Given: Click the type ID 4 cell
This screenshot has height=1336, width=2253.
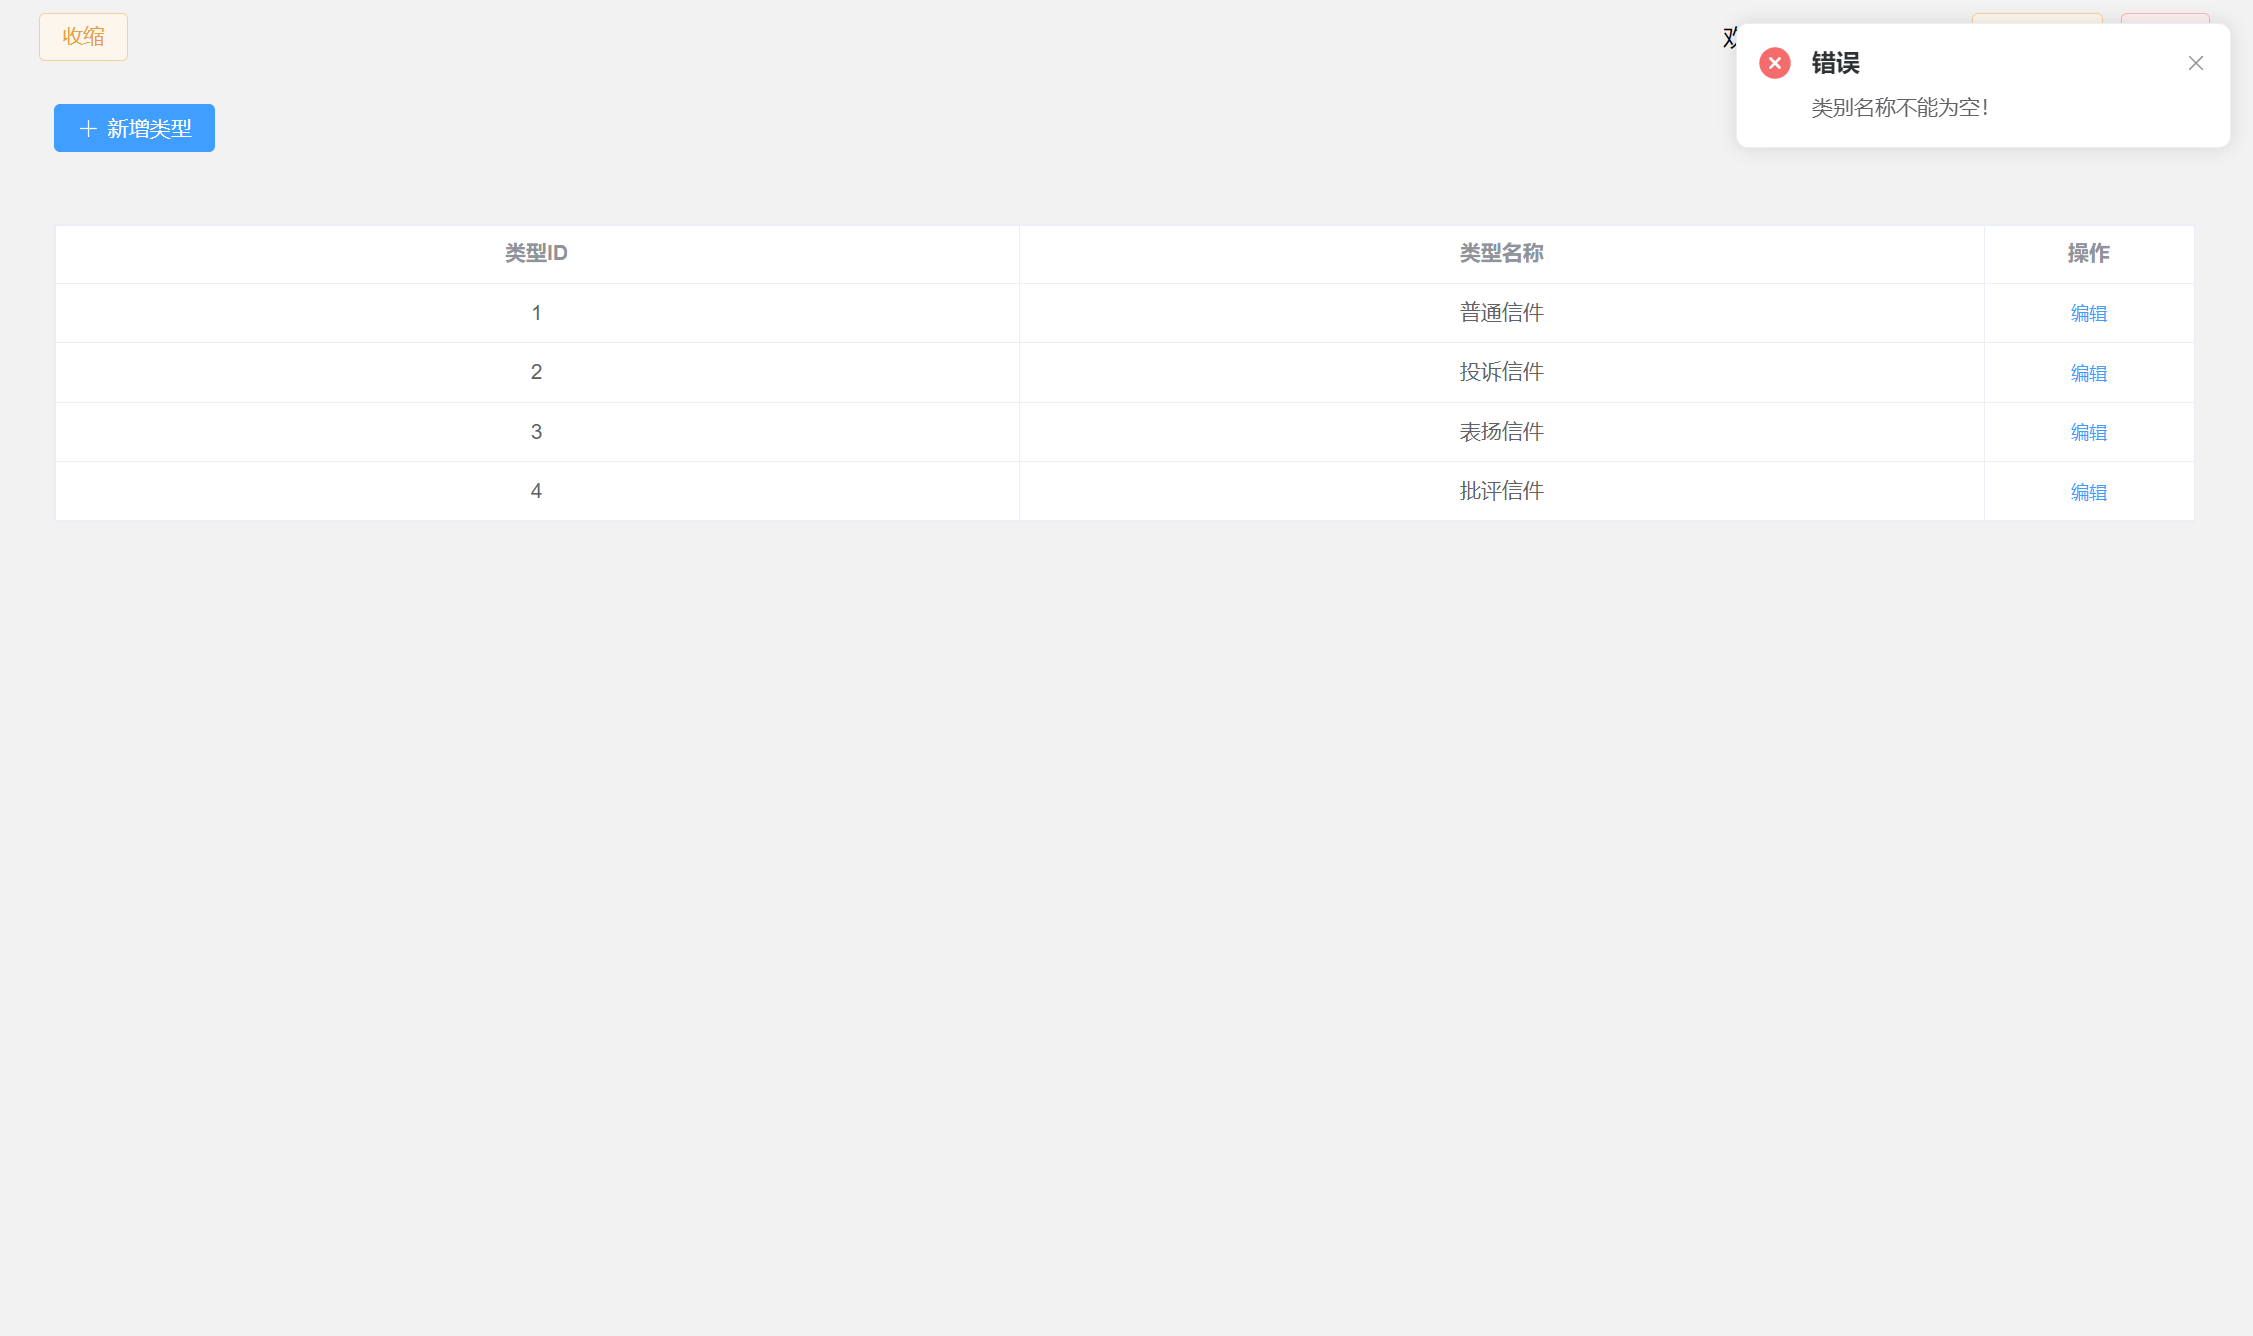Looking at the screenshot, I should [x=536, y=491].
